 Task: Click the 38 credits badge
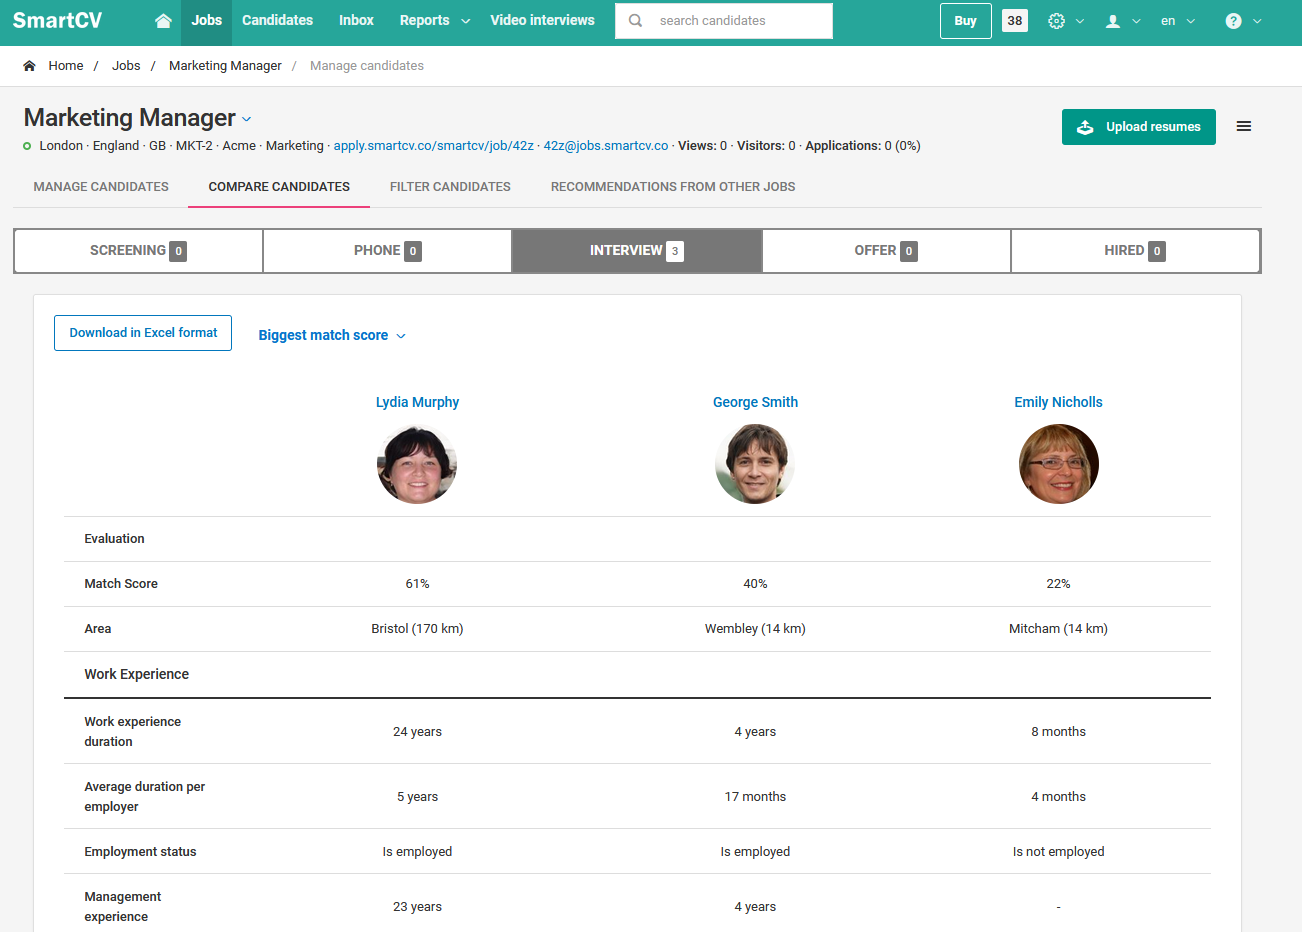pos(1015,21)
